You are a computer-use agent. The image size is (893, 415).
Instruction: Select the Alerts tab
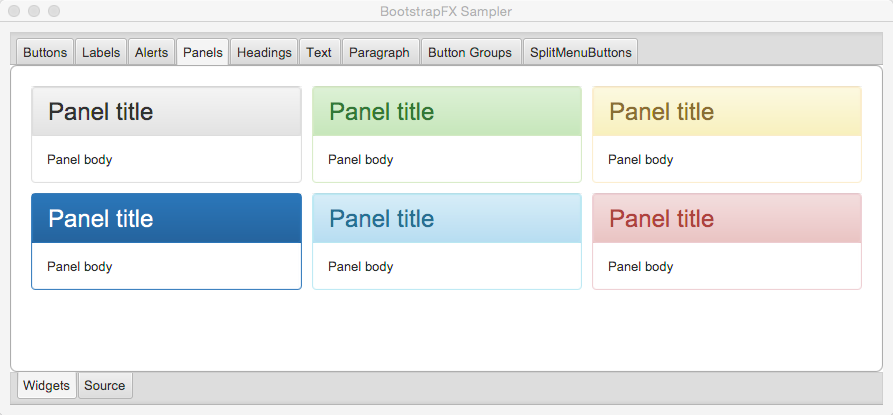pyautogui.click(x=151, y=52)
